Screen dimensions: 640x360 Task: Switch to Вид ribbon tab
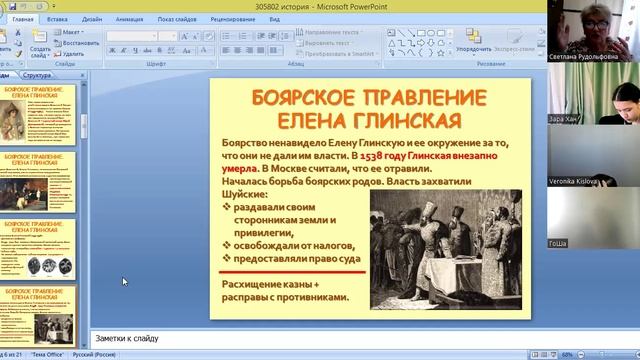(x=275, y=19)
